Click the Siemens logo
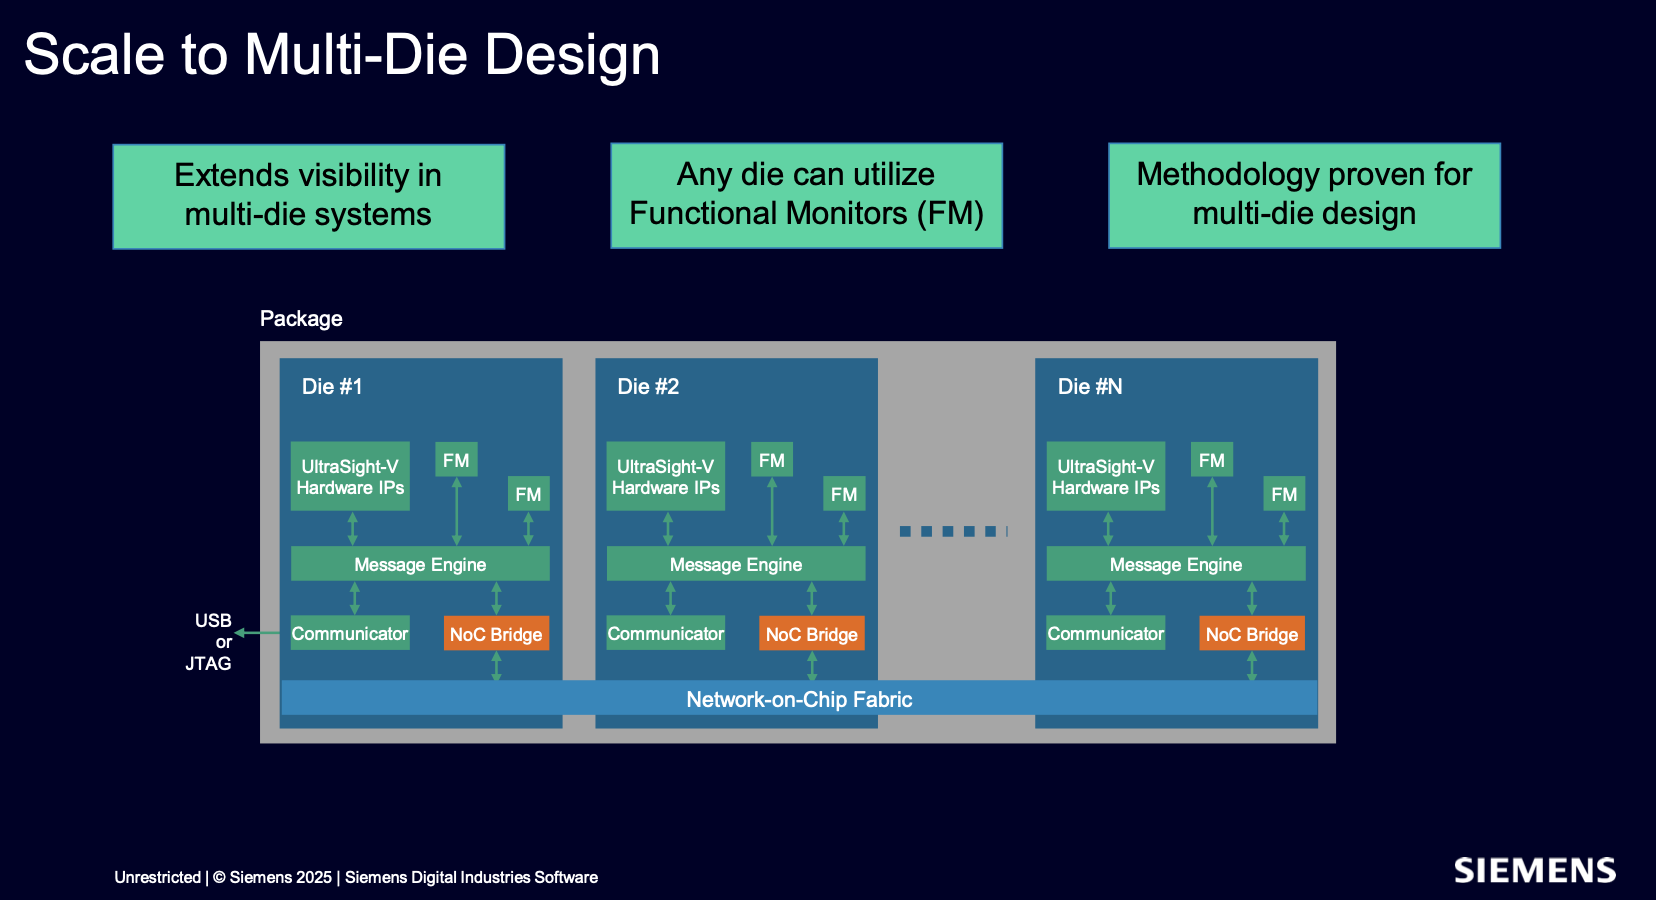This screenshot has height=900, width=1656. pyautogui.click(x=1535, y=871)
